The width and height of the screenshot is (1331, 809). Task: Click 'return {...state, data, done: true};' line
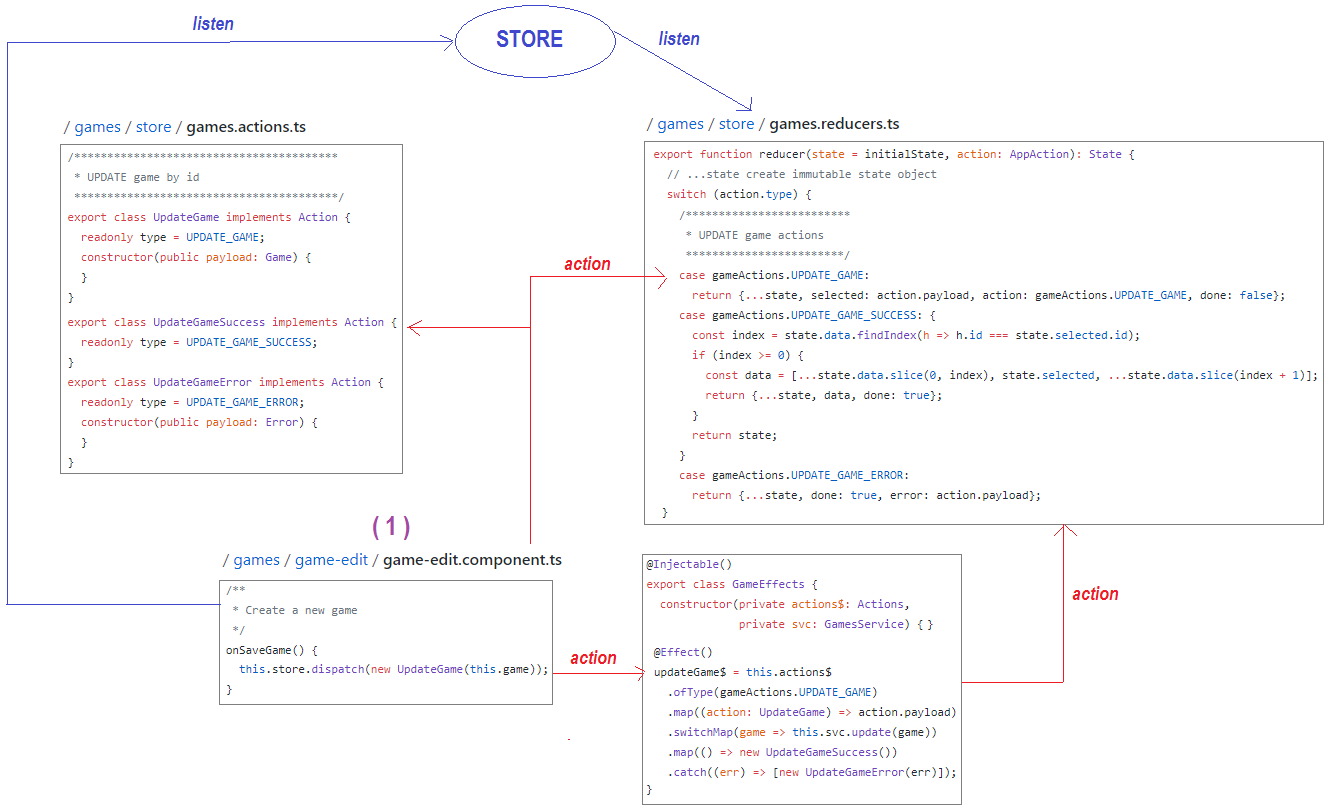point(824,395)
